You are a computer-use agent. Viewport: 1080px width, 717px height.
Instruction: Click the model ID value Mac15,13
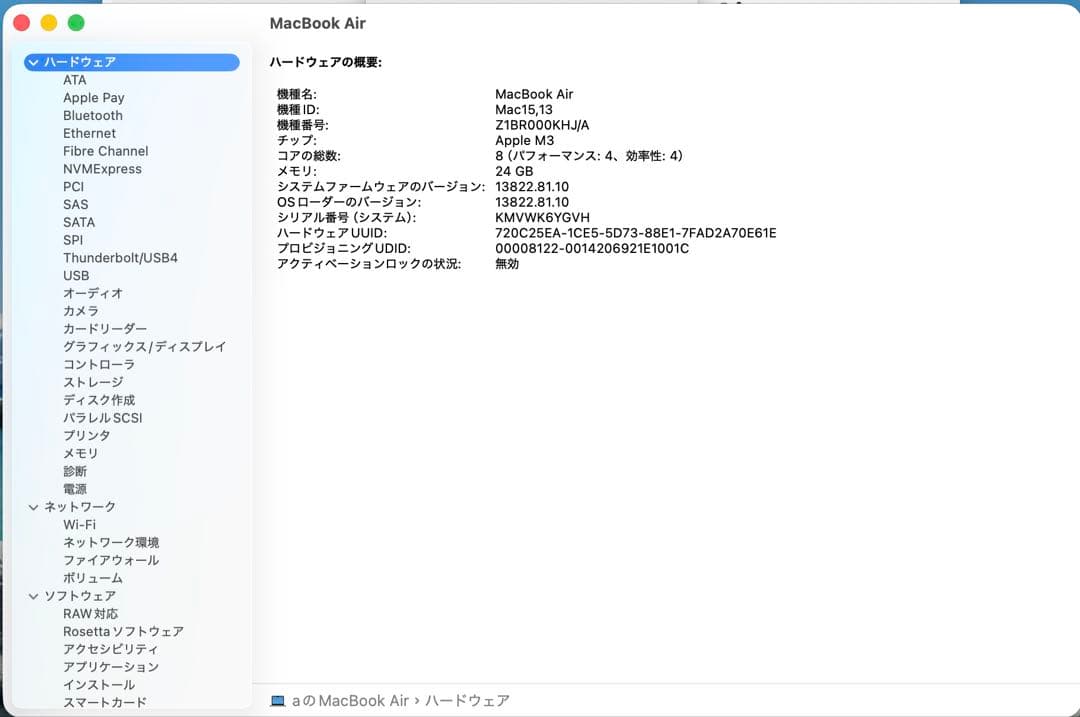click(x=523, y=110)
